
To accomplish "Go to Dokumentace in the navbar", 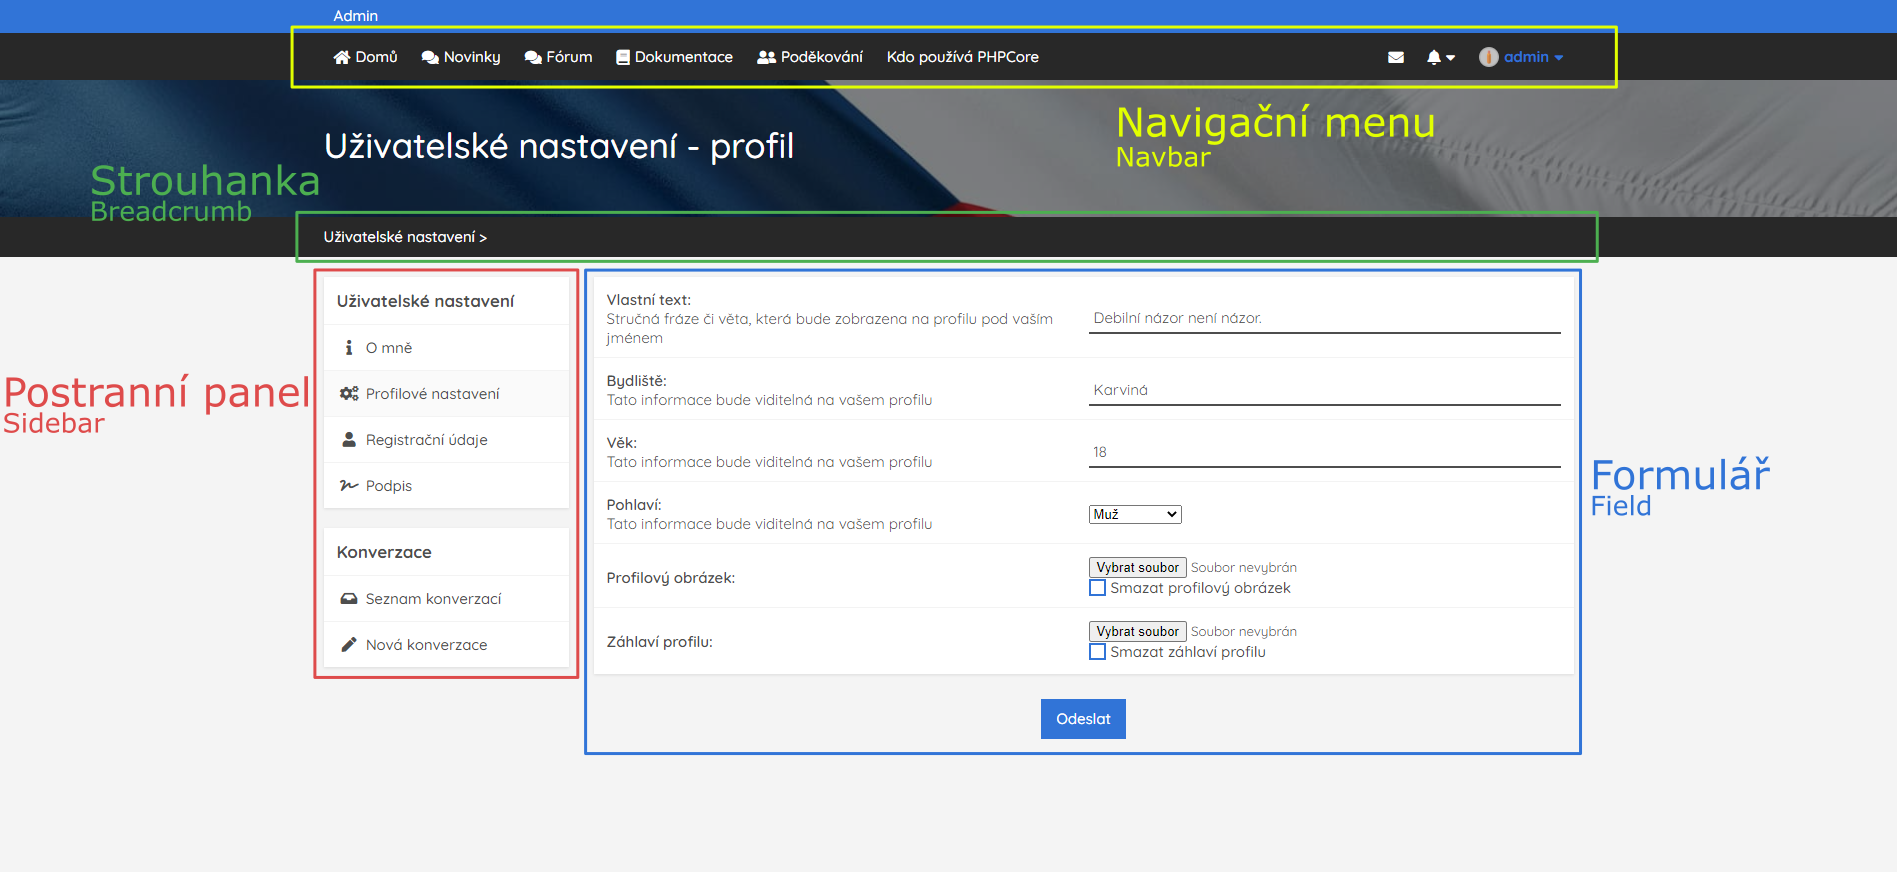I will pos(675,57).
